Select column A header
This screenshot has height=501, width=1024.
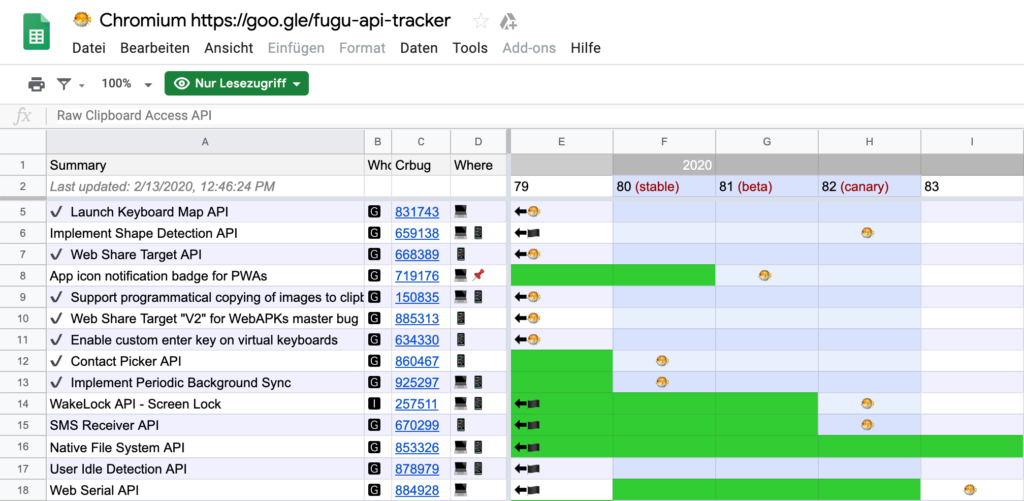pyautogui.click(x=205, y=141)
